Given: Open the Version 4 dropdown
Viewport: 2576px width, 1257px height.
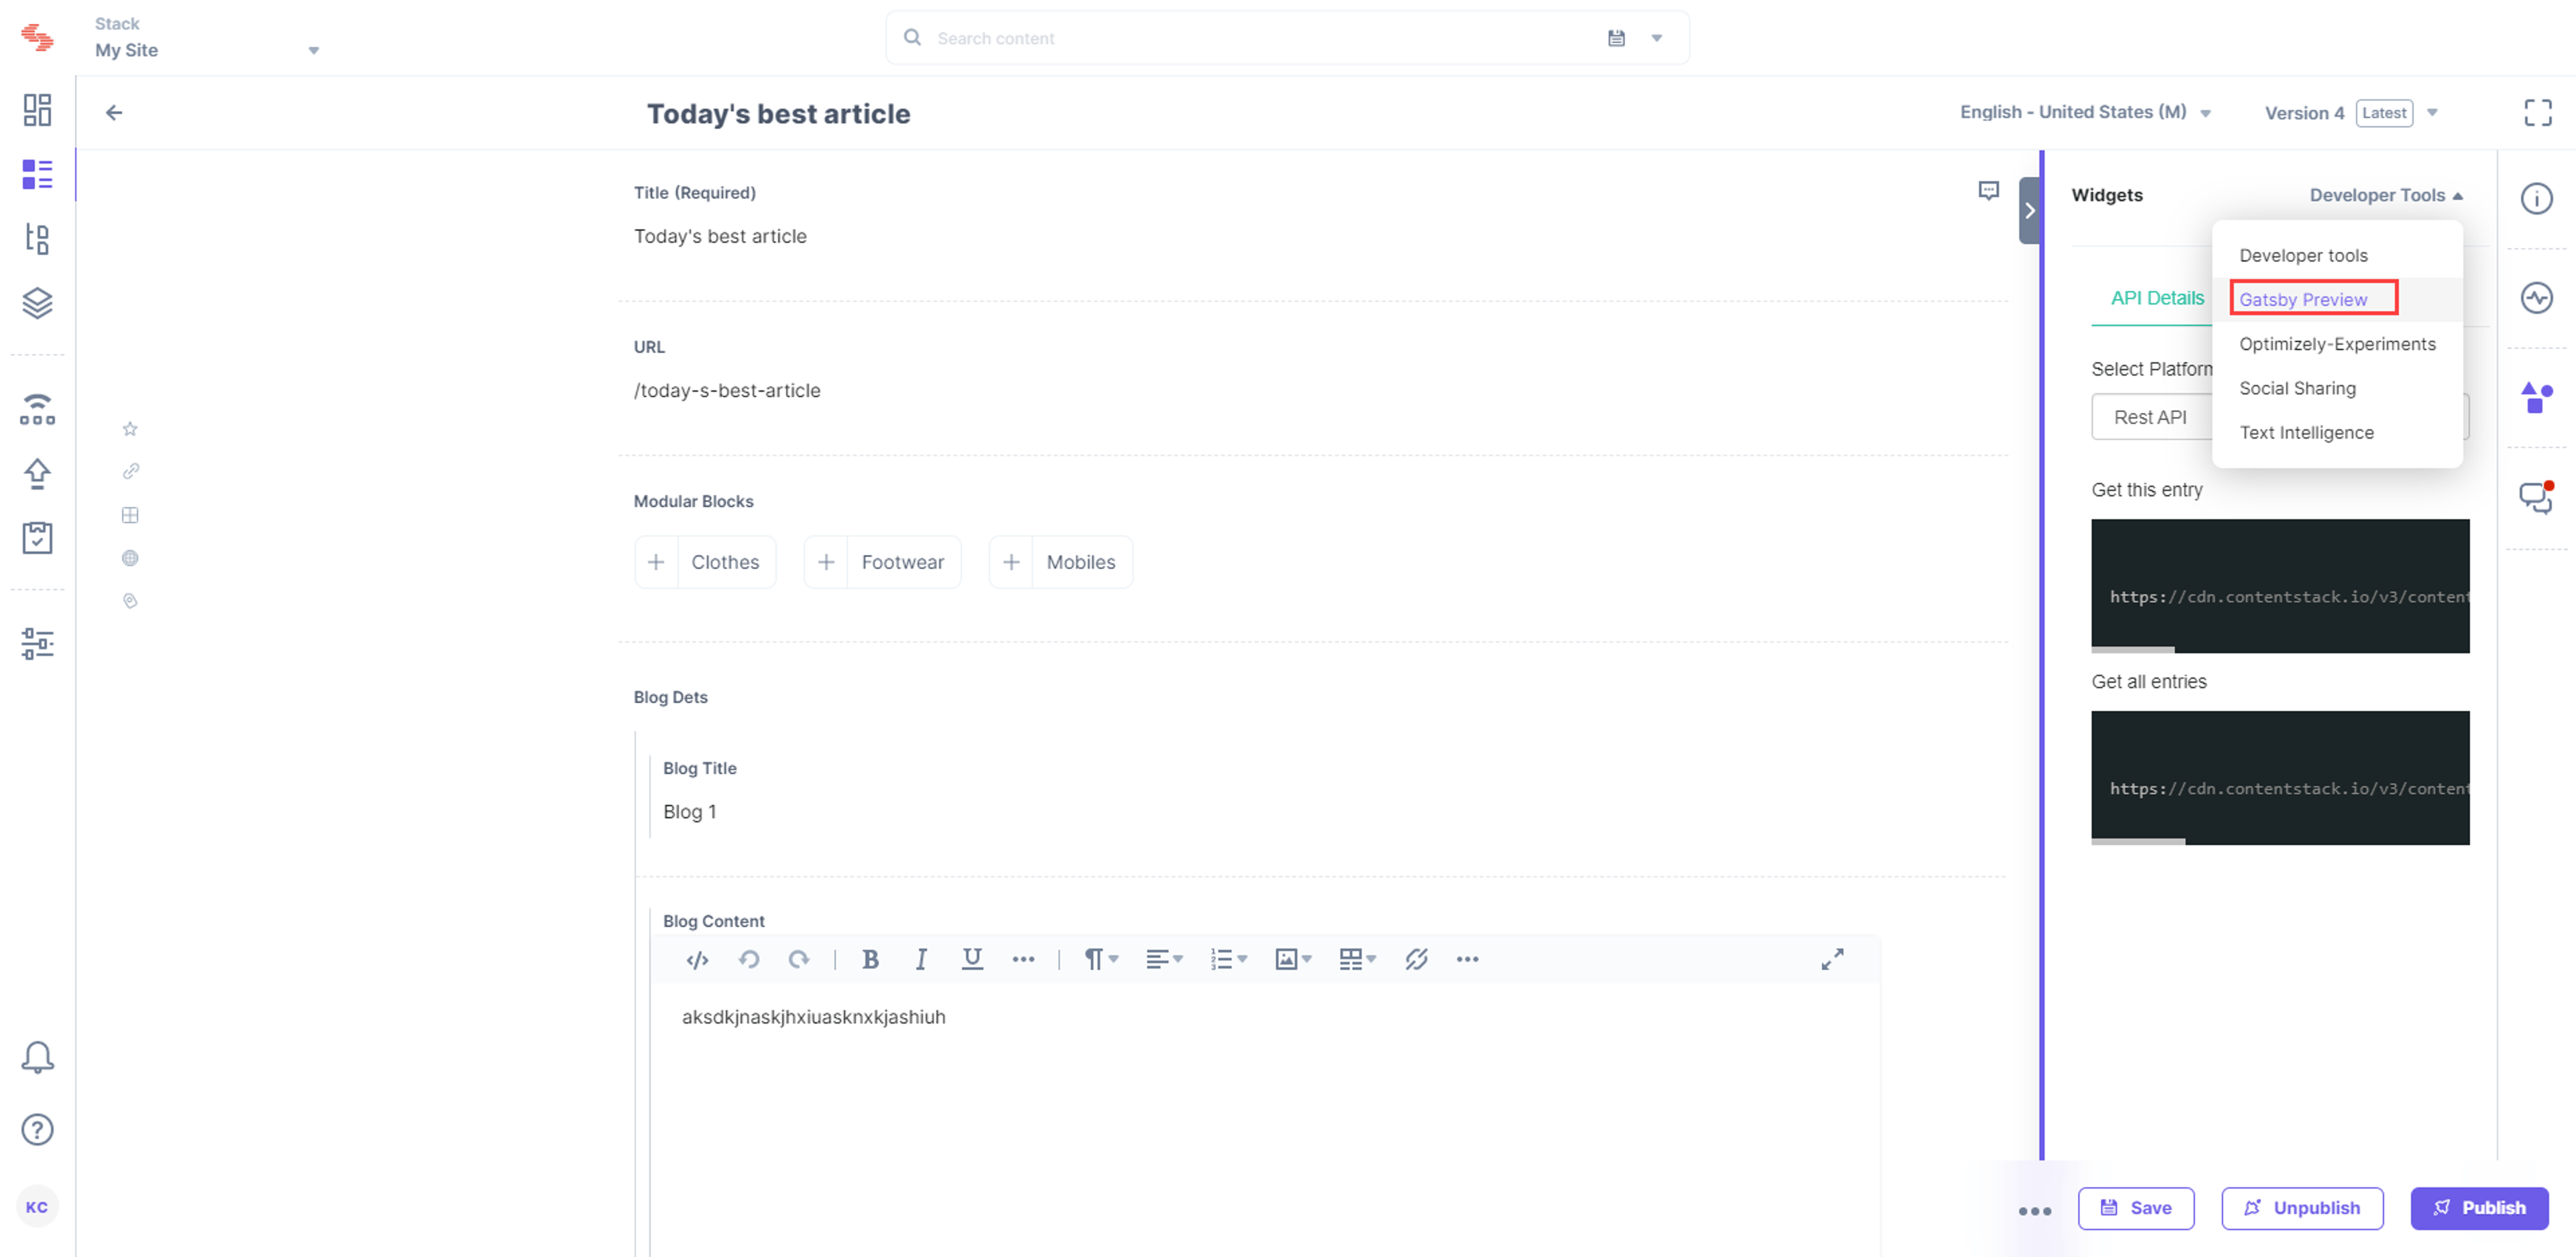Looking at the screenshot, I should 2351,113.
